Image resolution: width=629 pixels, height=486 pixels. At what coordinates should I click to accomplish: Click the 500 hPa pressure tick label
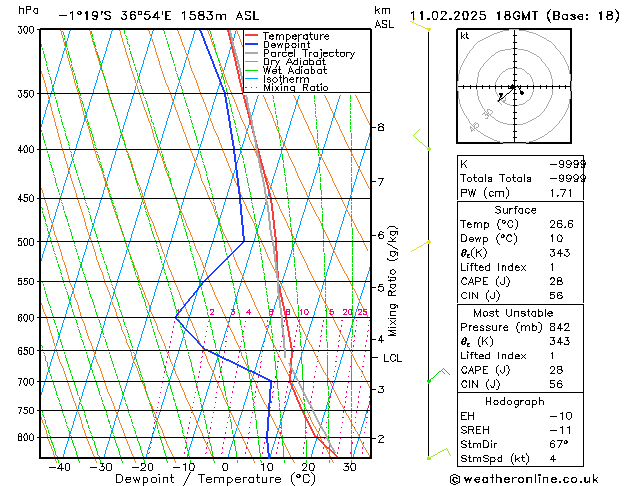click(26, 242)
